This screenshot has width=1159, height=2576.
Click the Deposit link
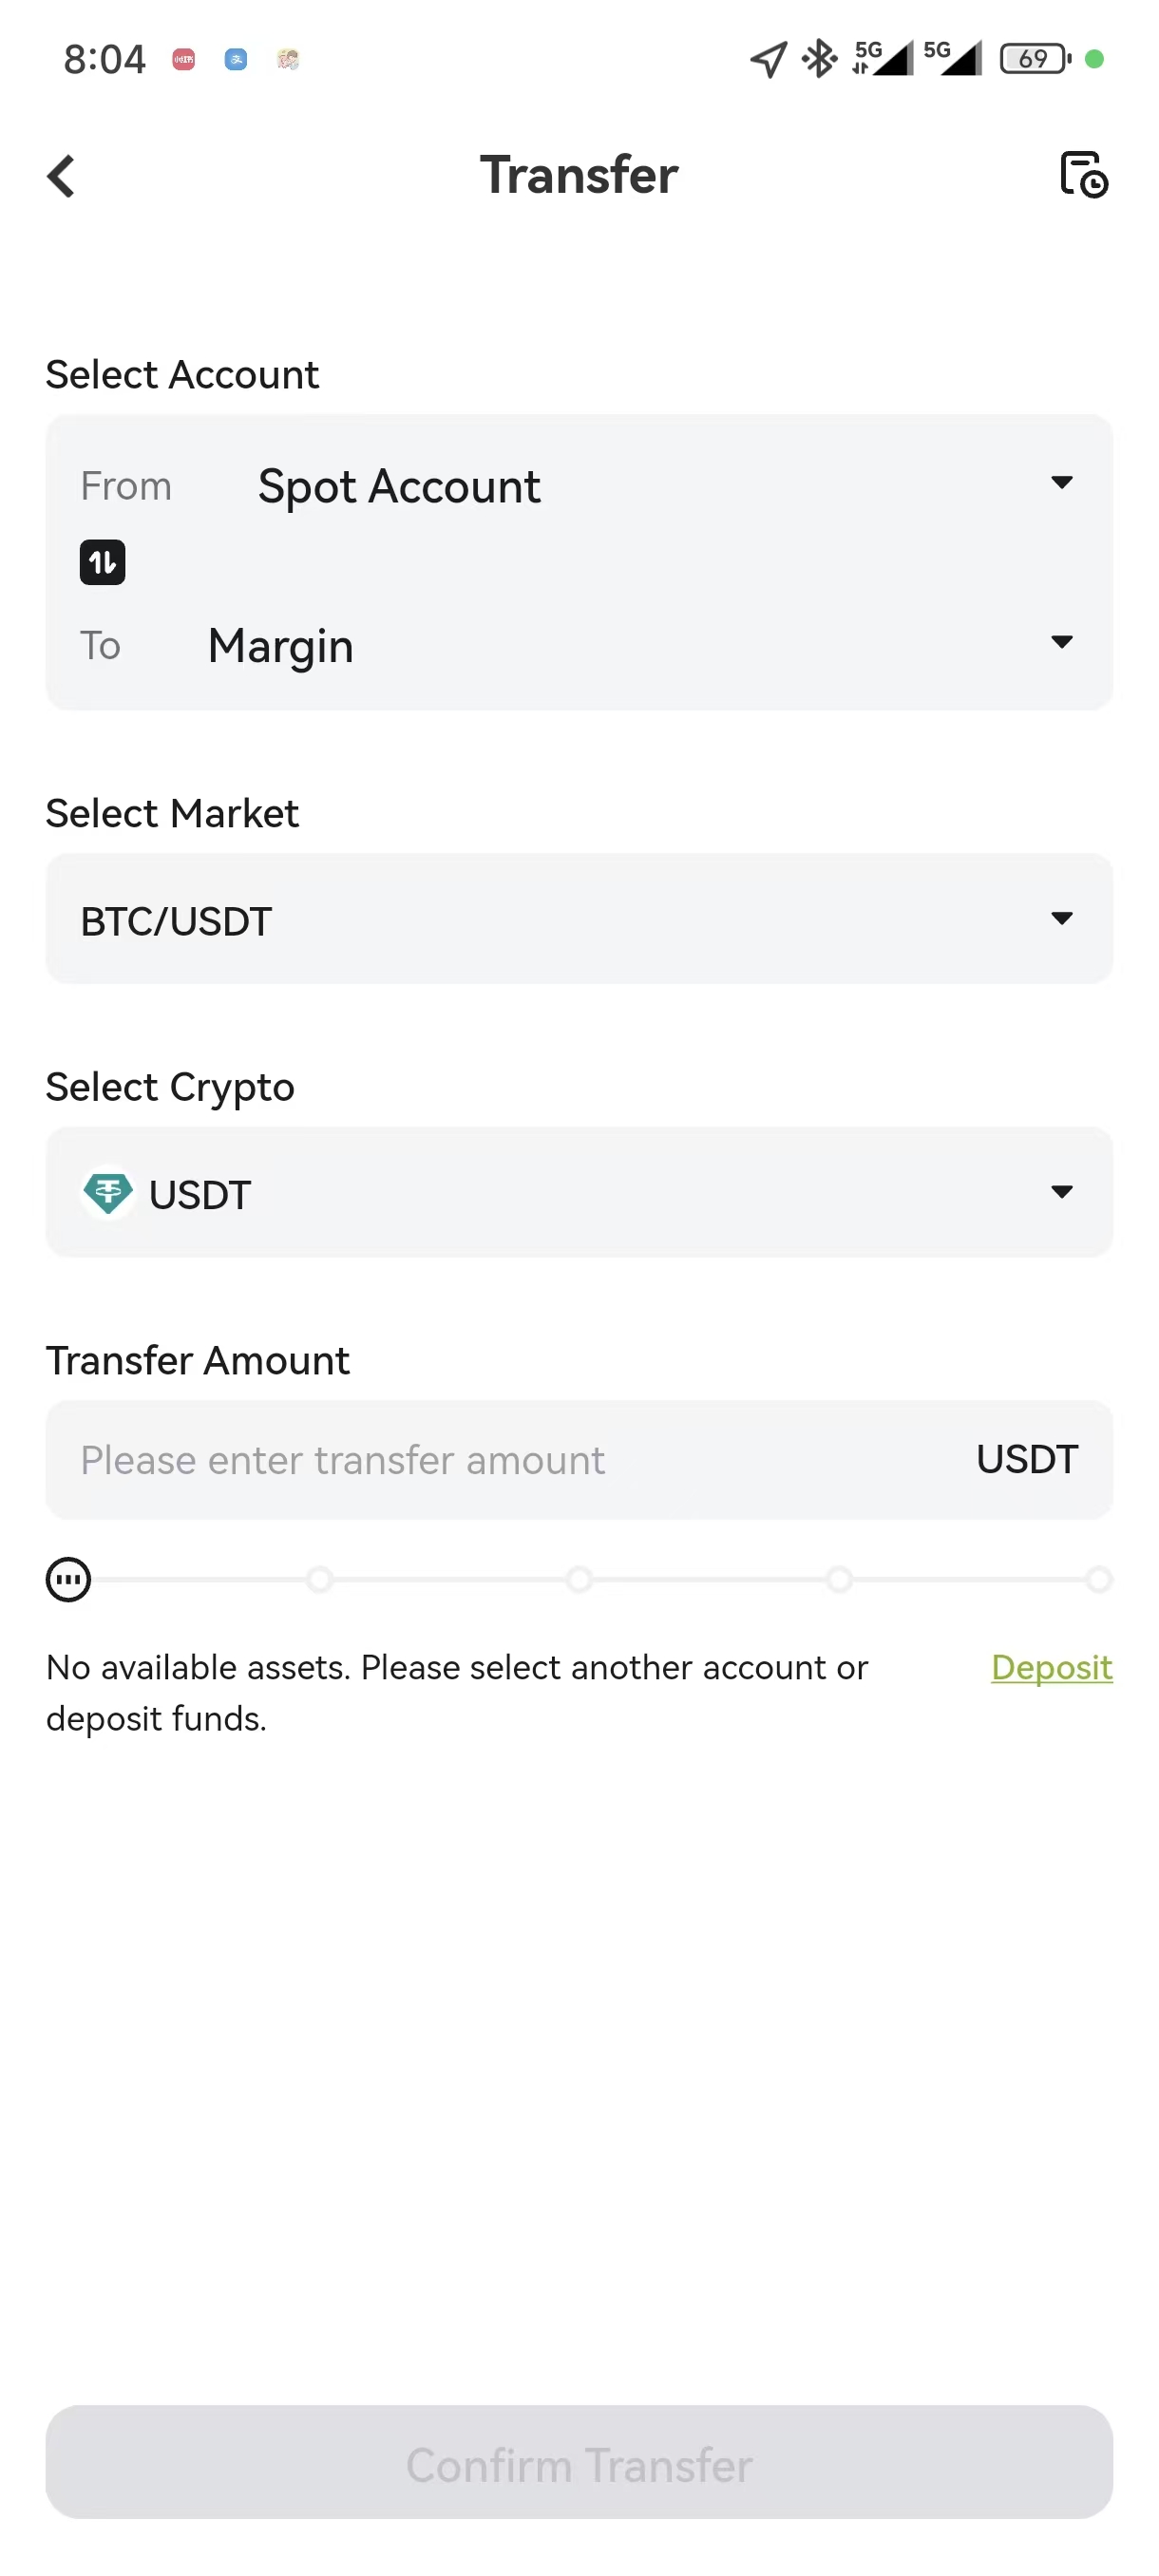coord(1051,1667)
